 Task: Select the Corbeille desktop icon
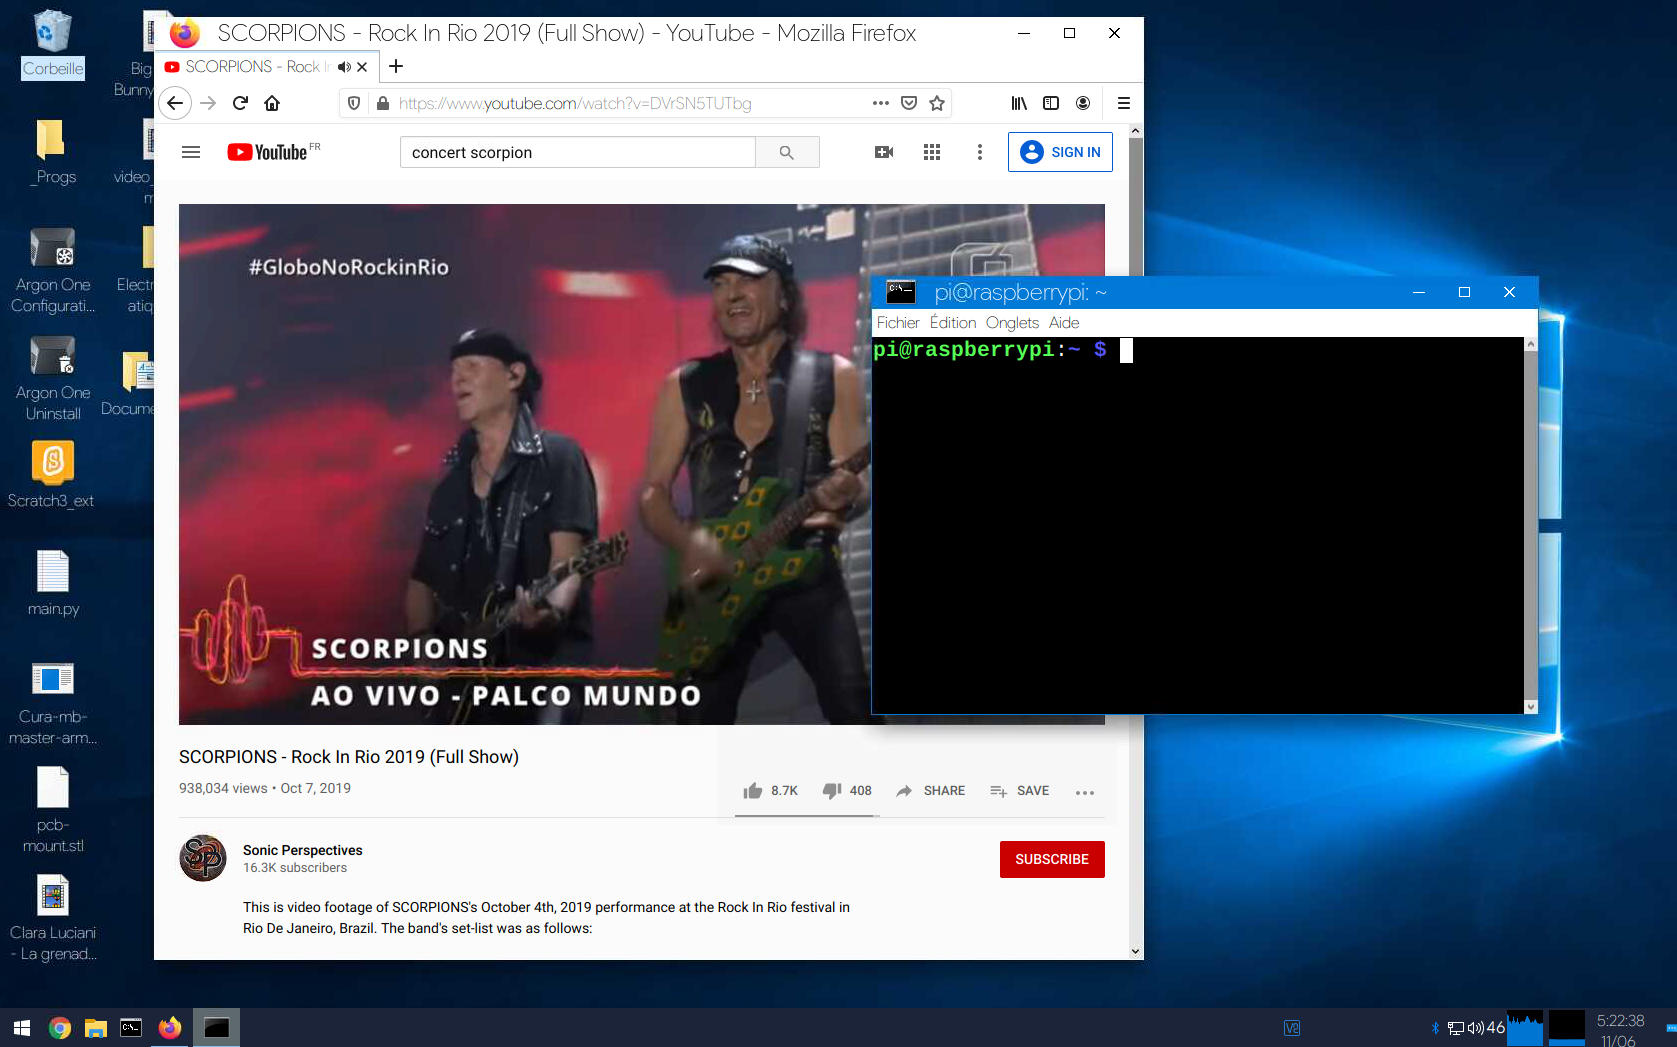pos(53,45)
